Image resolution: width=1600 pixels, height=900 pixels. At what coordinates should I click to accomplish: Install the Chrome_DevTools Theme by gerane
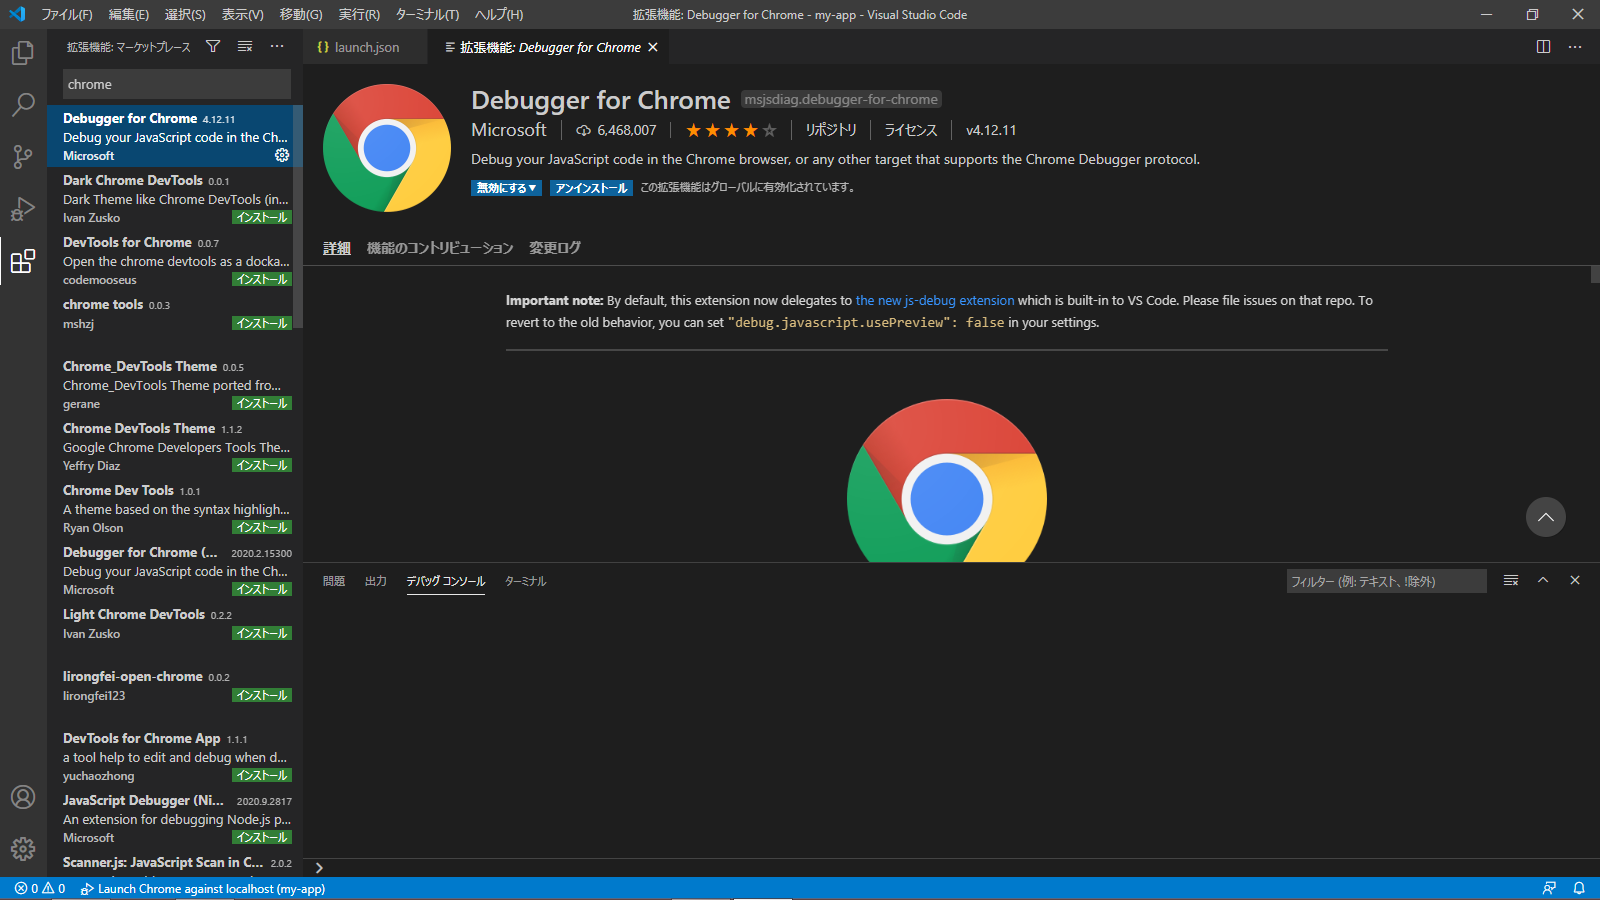(262, 403)
